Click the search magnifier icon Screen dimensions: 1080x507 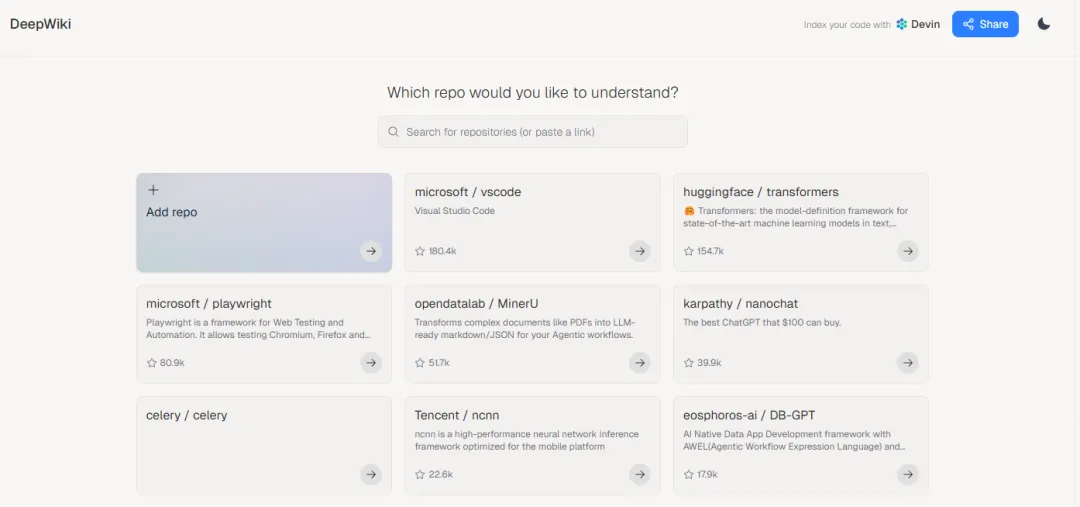393,132
